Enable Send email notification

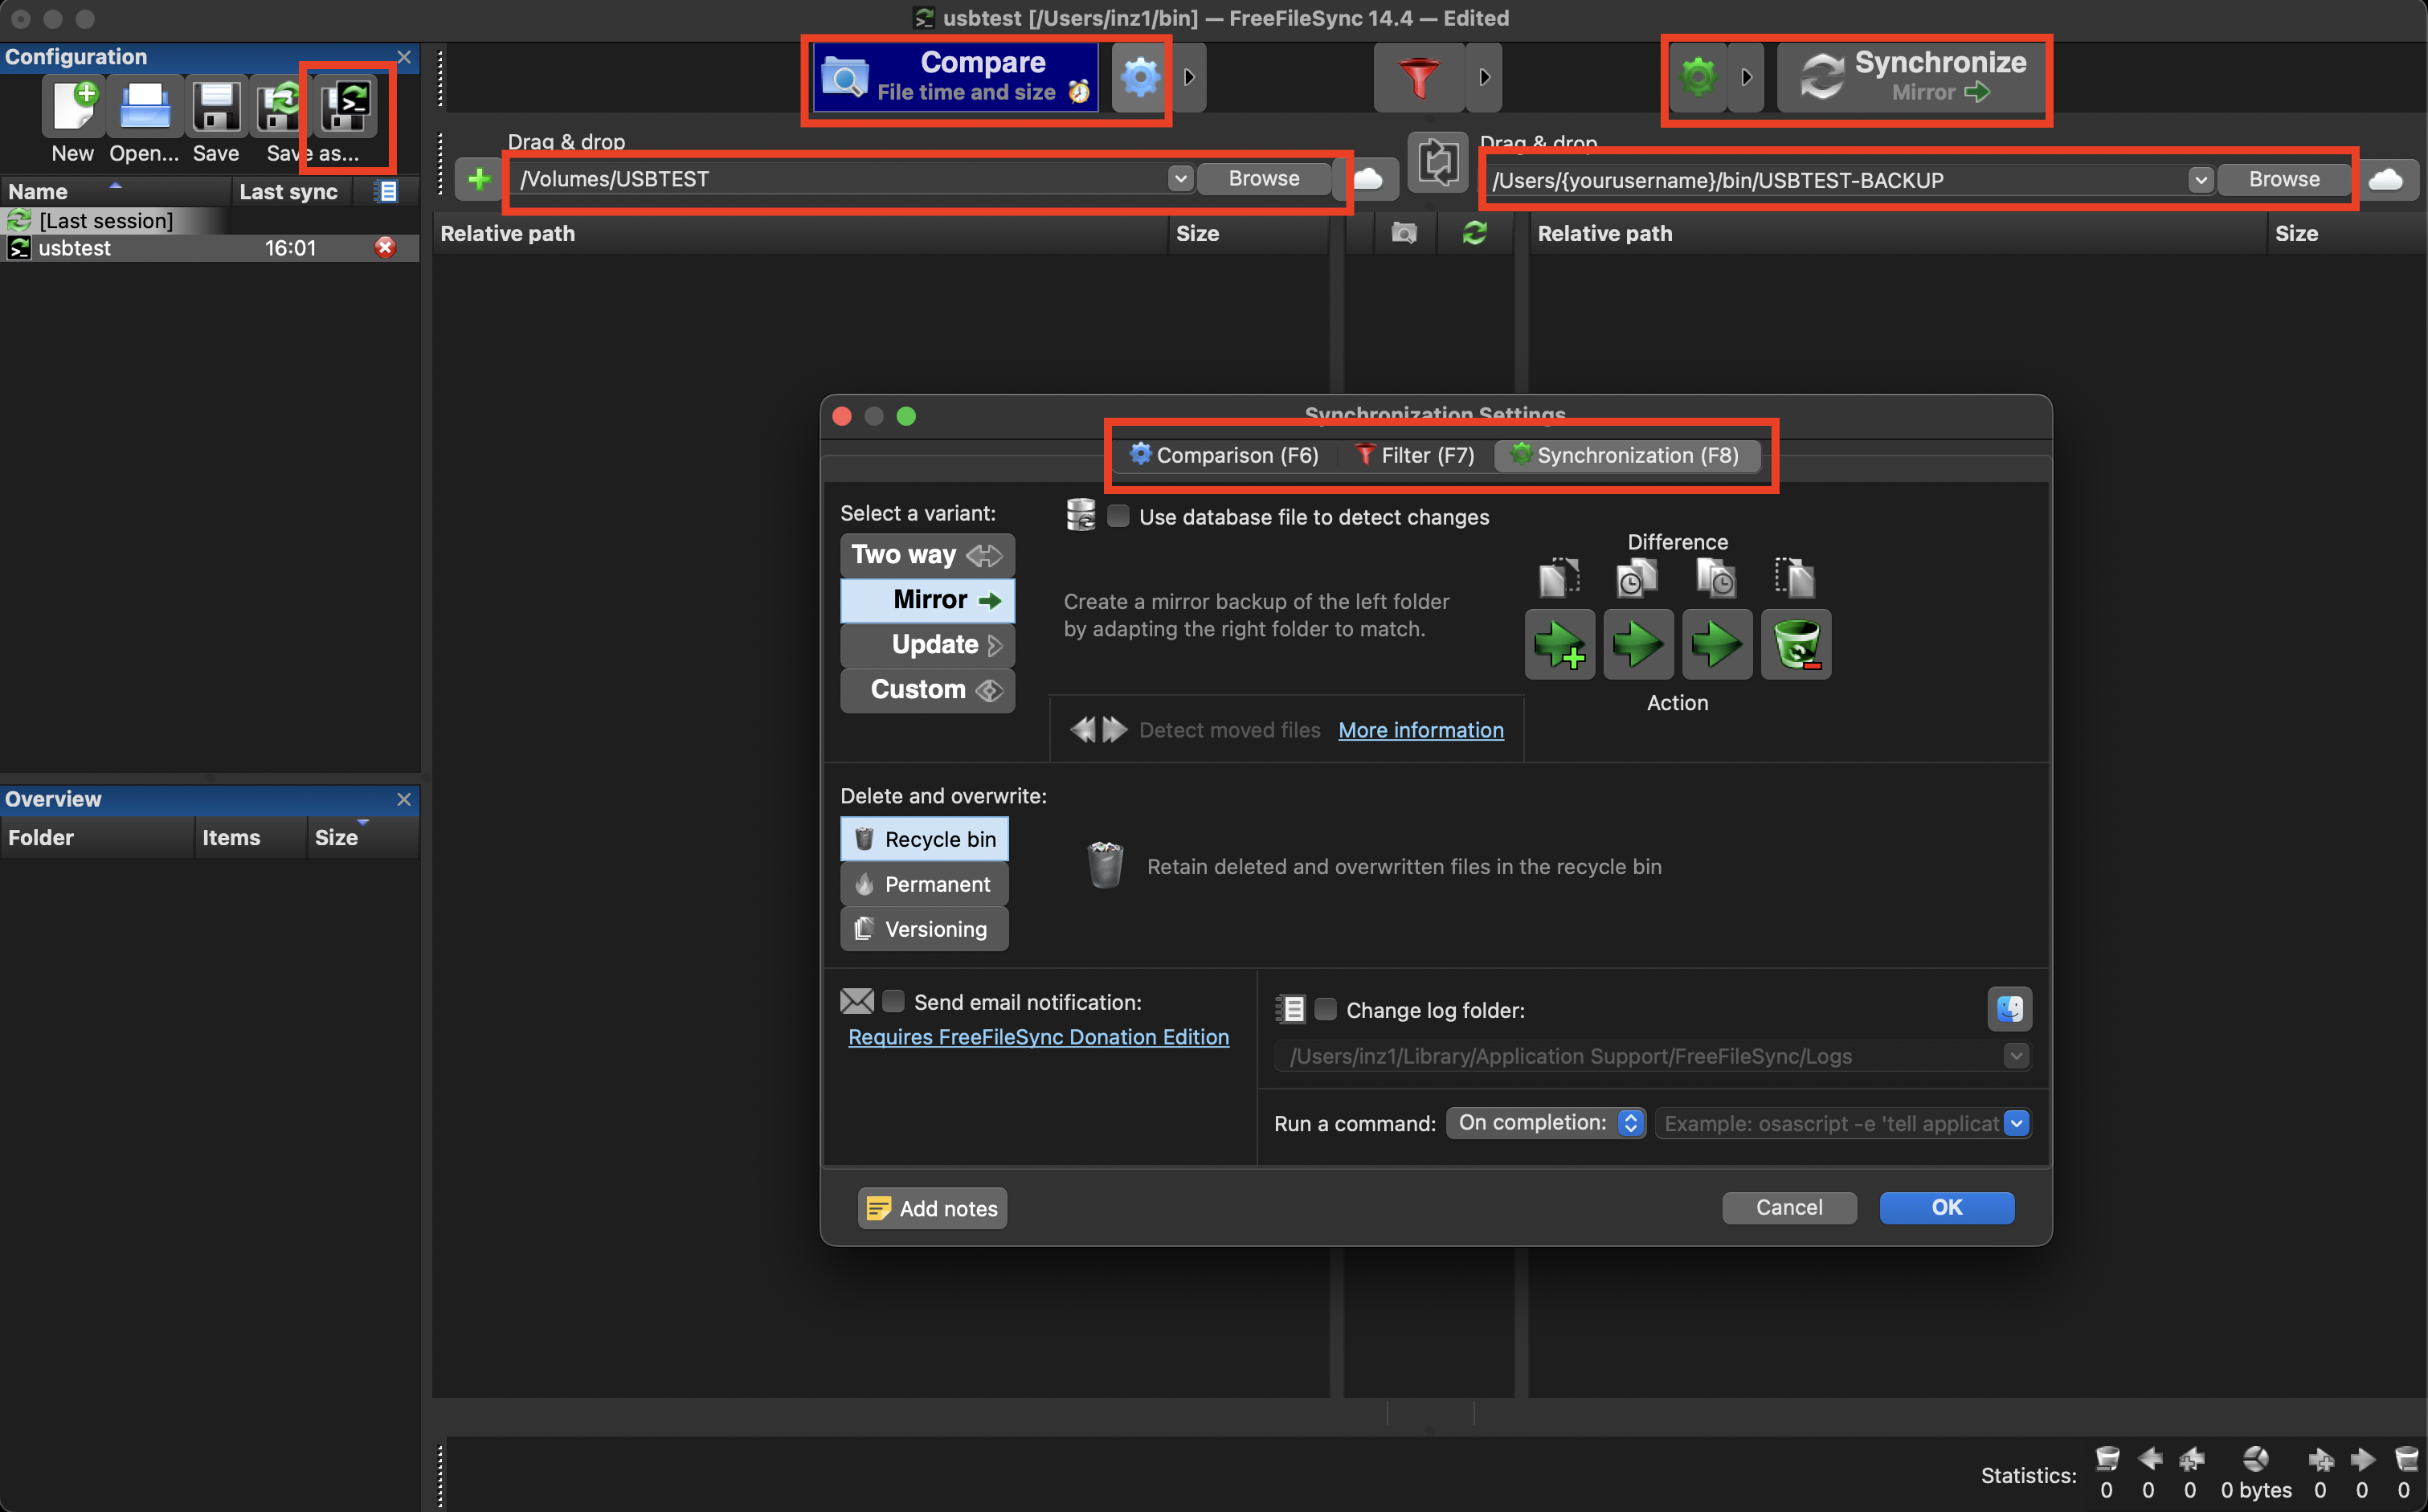(x=893, y=1000)
